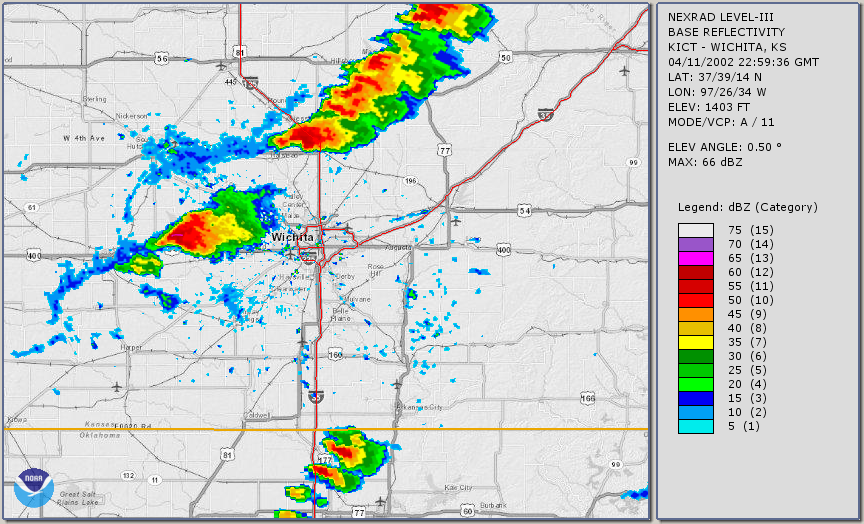
Task: Click the Highway 50 shield
Action: click(506, 56)
